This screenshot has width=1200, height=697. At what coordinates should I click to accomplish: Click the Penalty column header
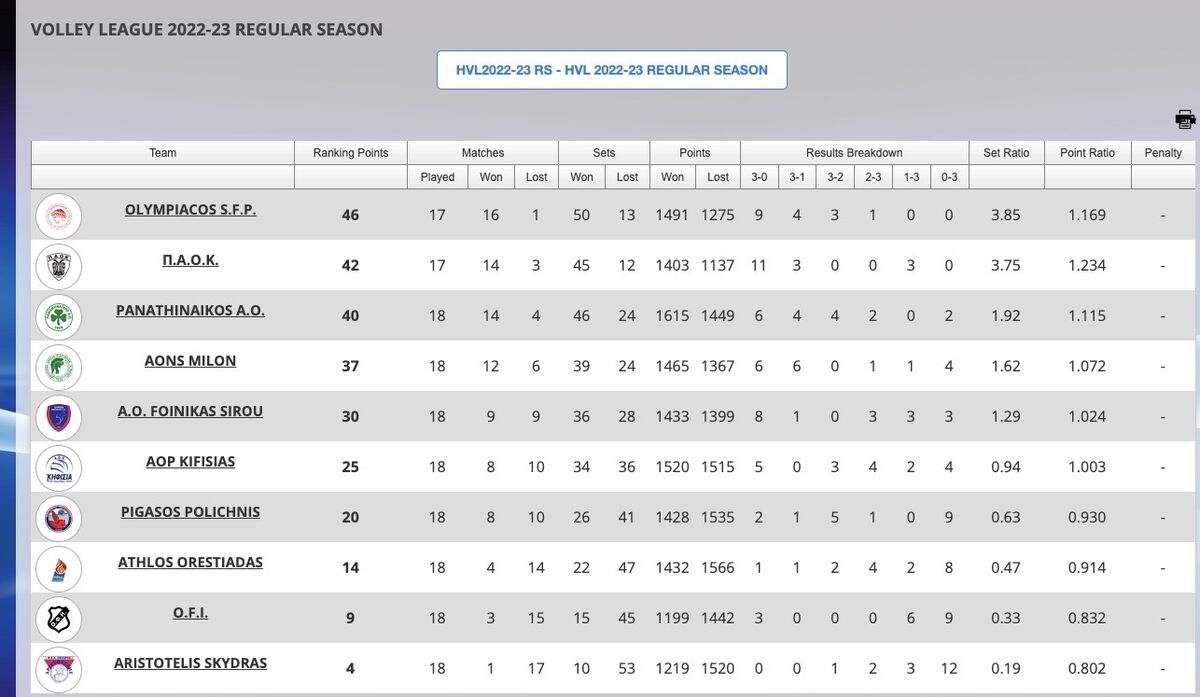(1163, 153)
